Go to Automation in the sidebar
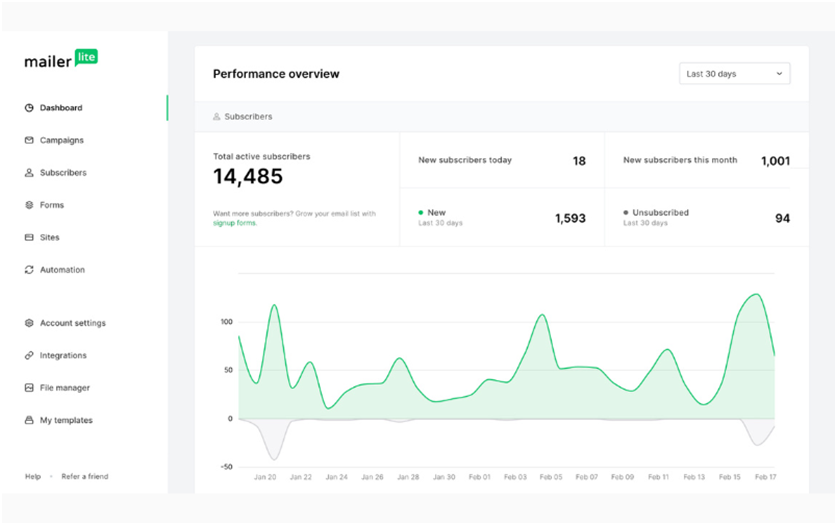 point(62,270)
